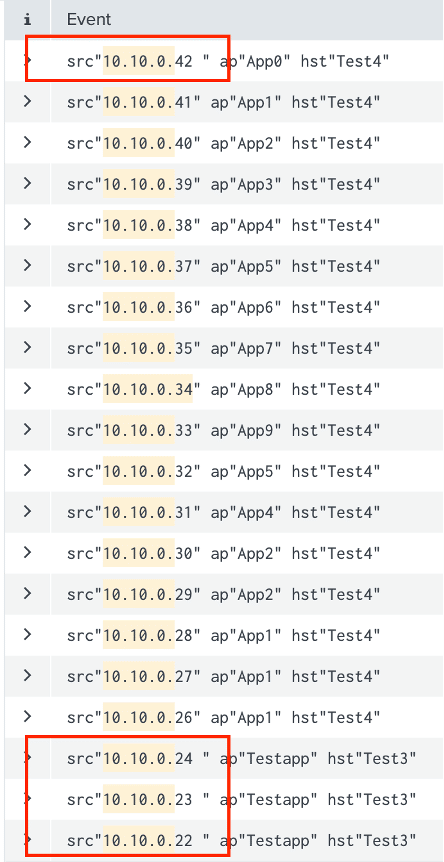
Task: Click event text with ap"App6"
Action: pyautogui.click(x=224, y=307)
